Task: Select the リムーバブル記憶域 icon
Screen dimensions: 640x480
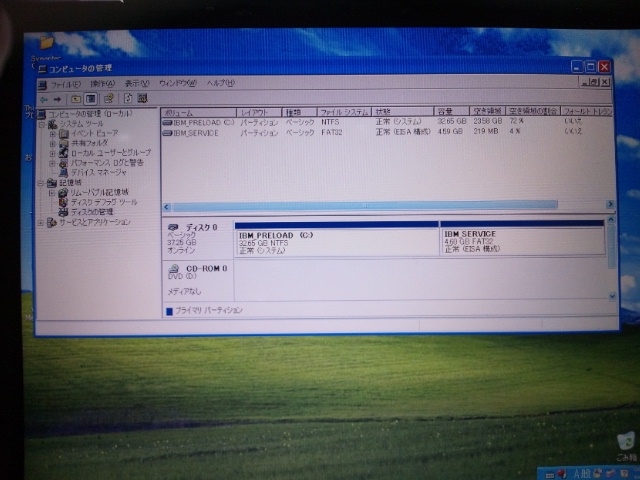Action: pos(63,193)
